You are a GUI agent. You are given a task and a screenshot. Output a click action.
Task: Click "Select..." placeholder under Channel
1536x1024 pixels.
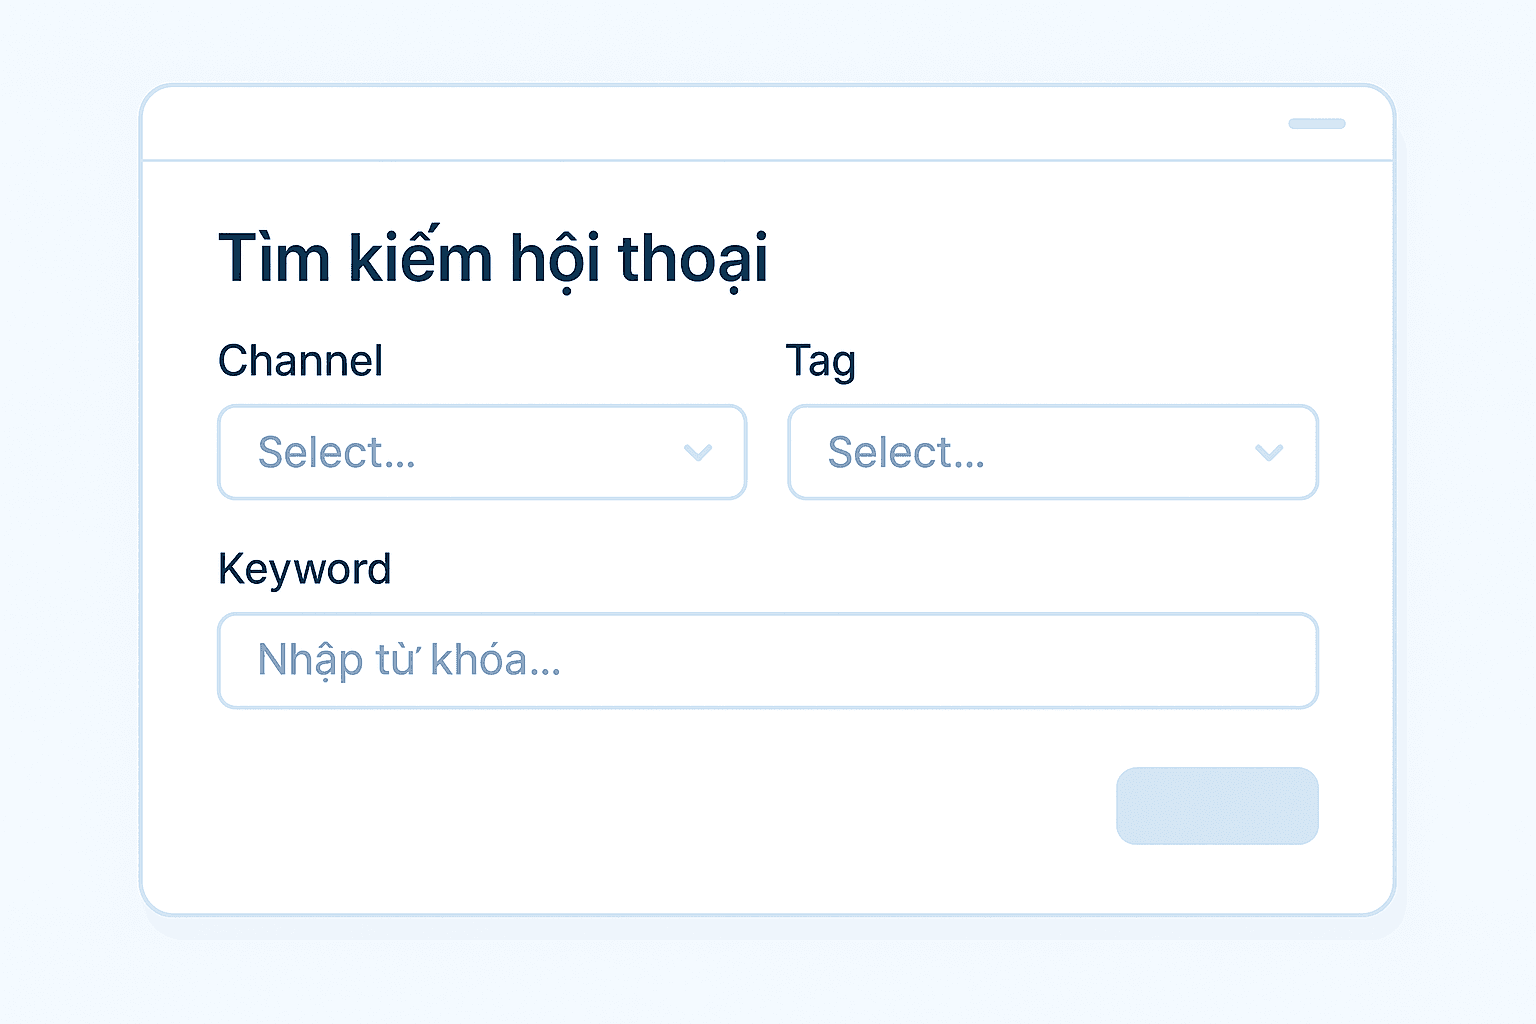click(x=336, y=453)
